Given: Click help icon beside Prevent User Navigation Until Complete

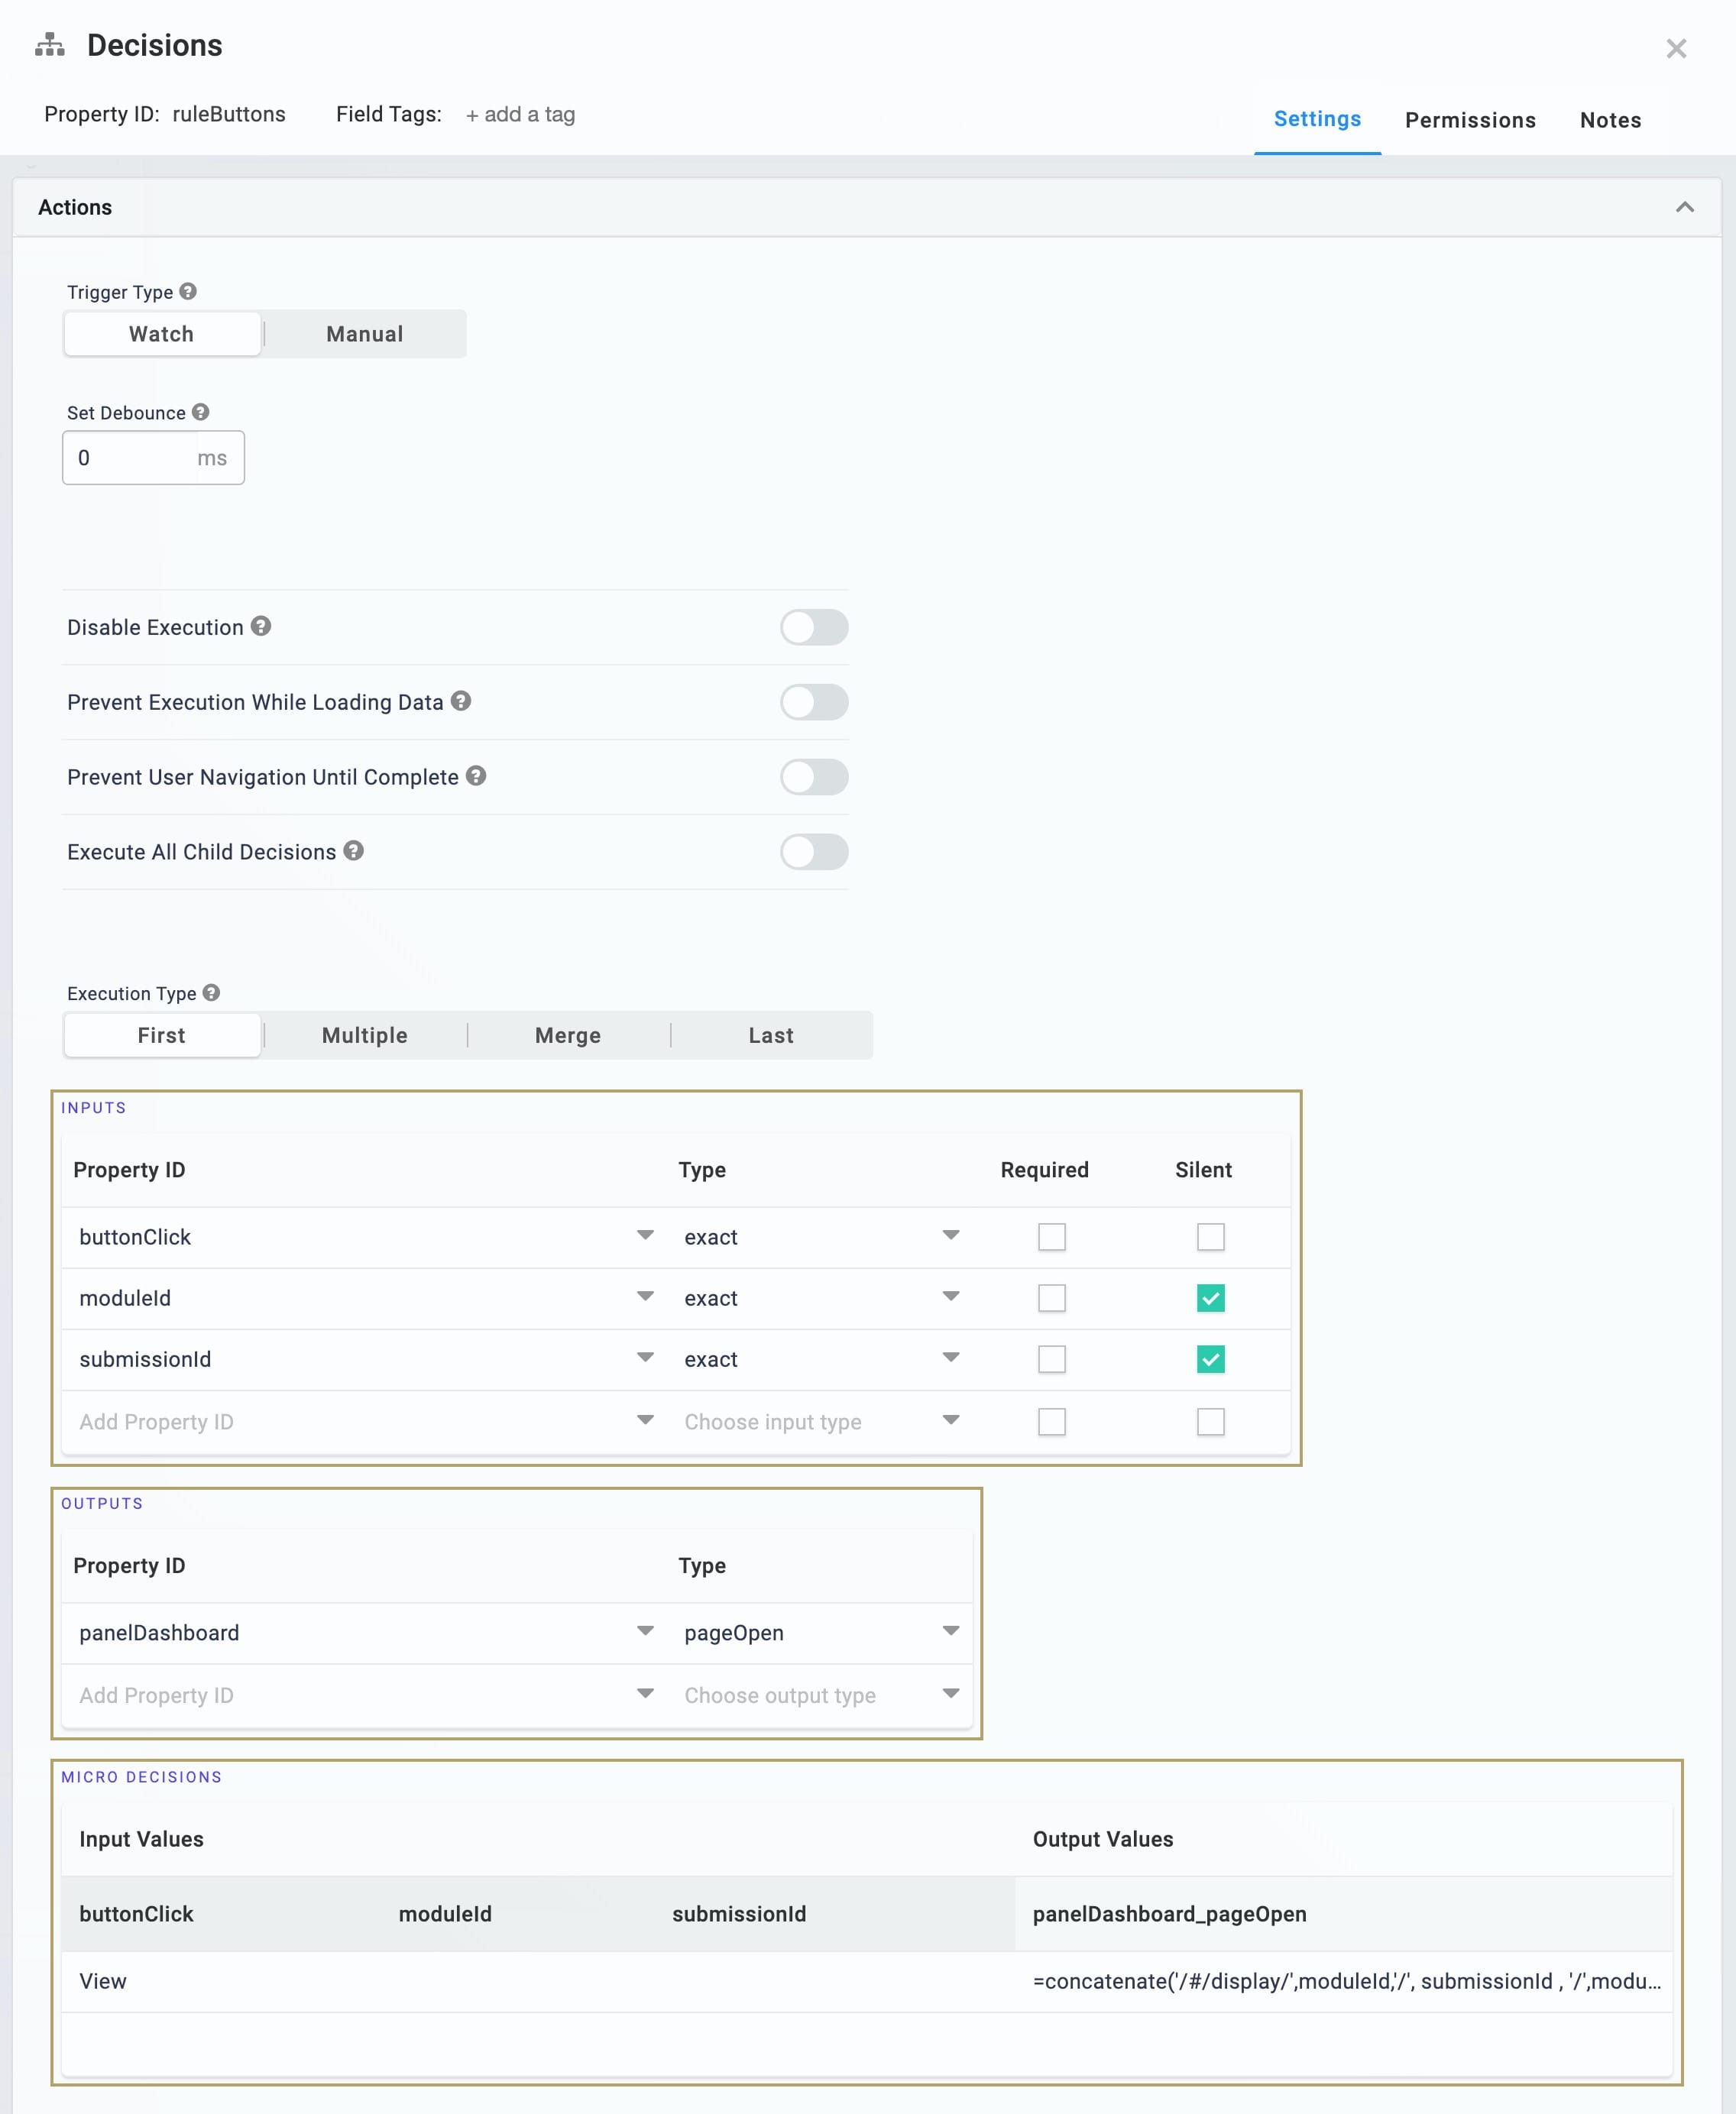Looking at the screenshot, I should tap(476, 776).
